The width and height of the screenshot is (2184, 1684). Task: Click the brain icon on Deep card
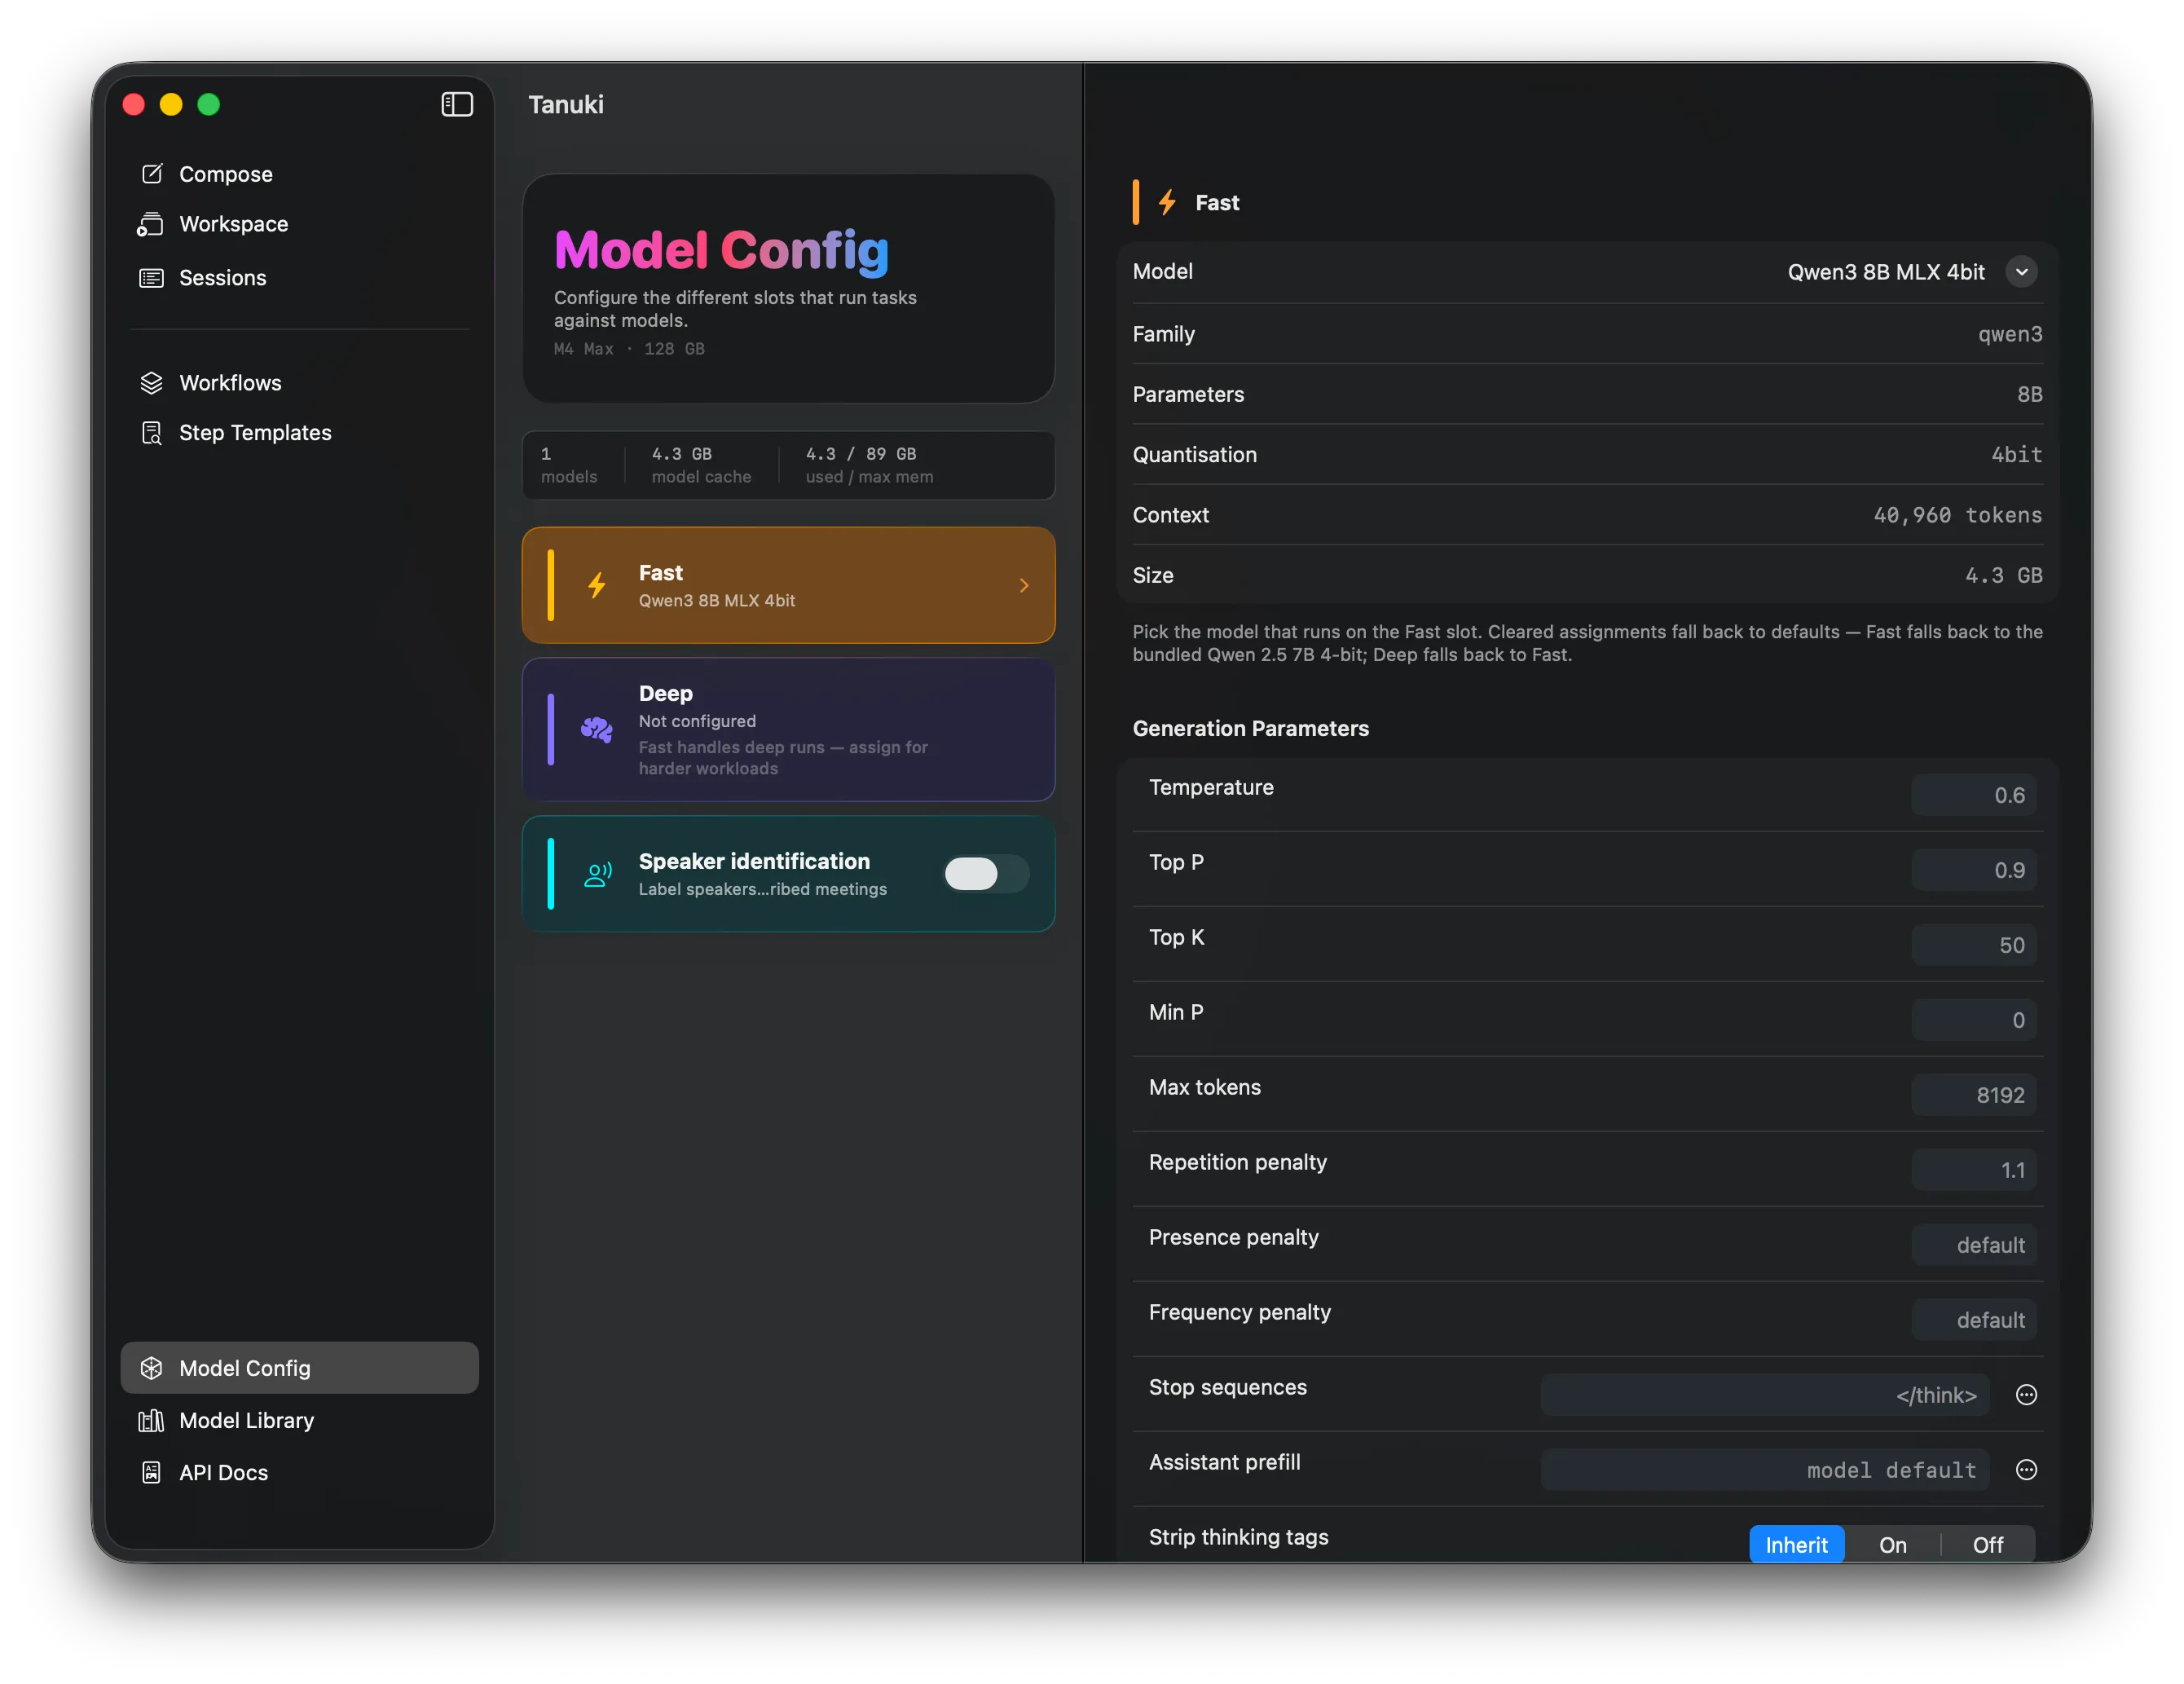click(x=597, y=729)
